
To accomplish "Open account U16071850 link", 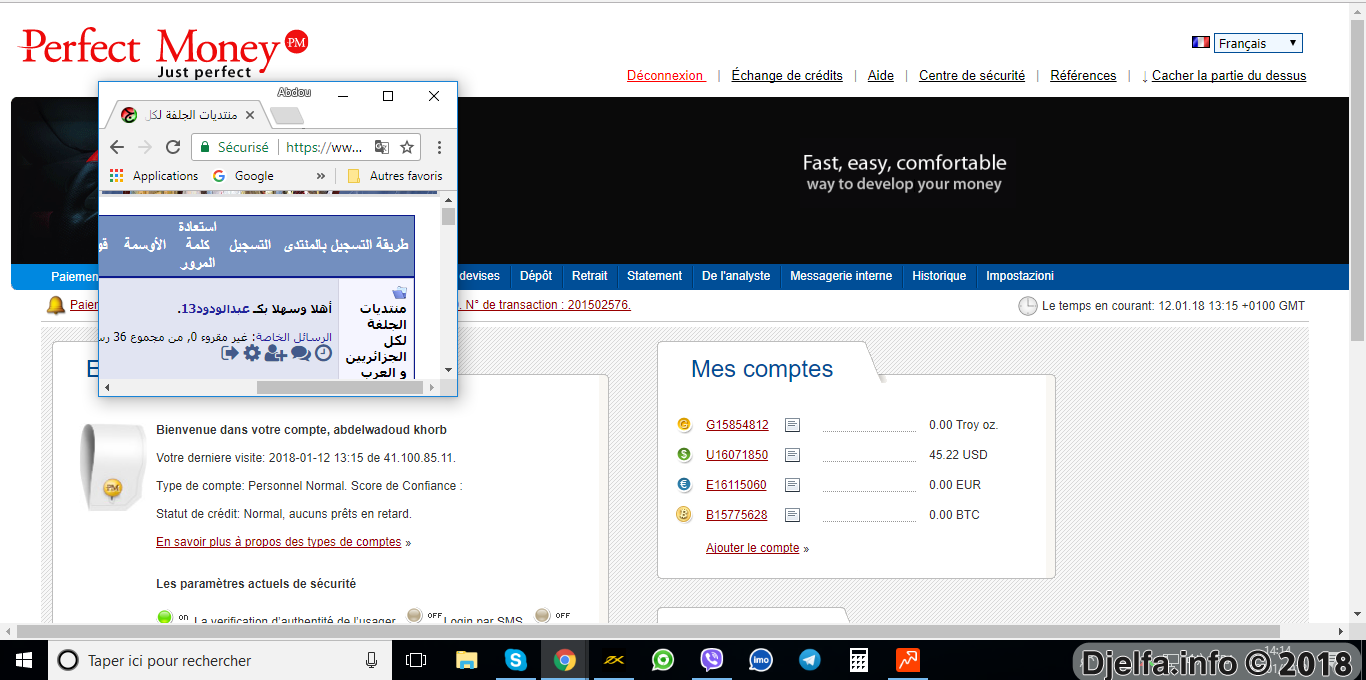I will pyautogui.click(x=737, y=455).
